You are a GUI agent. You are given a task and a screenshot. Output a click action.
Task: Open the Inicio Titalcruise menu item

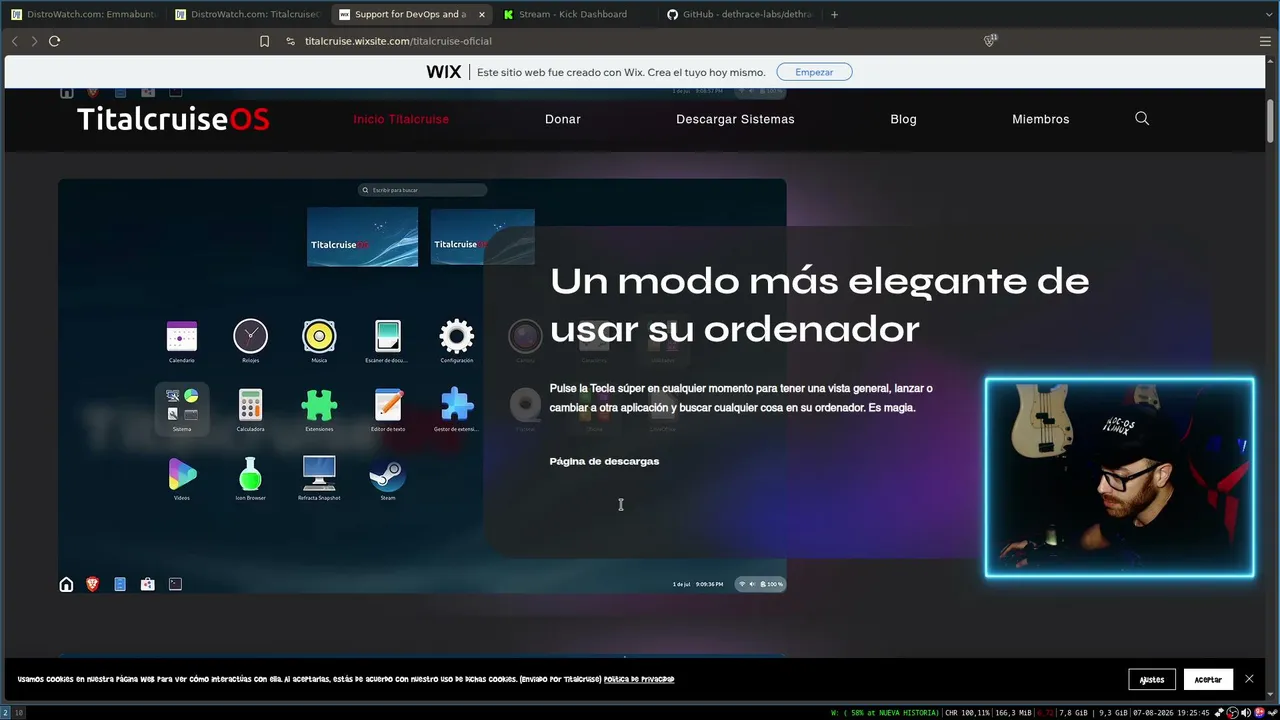[x=401, y=119]
